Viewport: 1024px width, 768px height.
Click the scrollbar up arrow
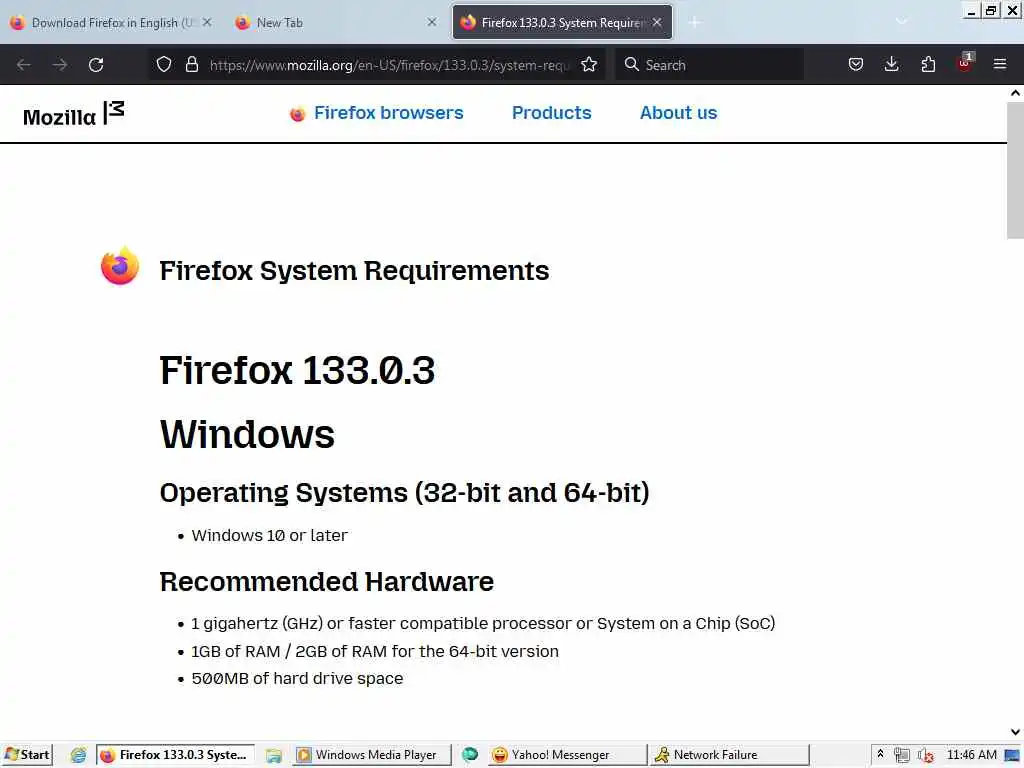[x=1015, y=93]
